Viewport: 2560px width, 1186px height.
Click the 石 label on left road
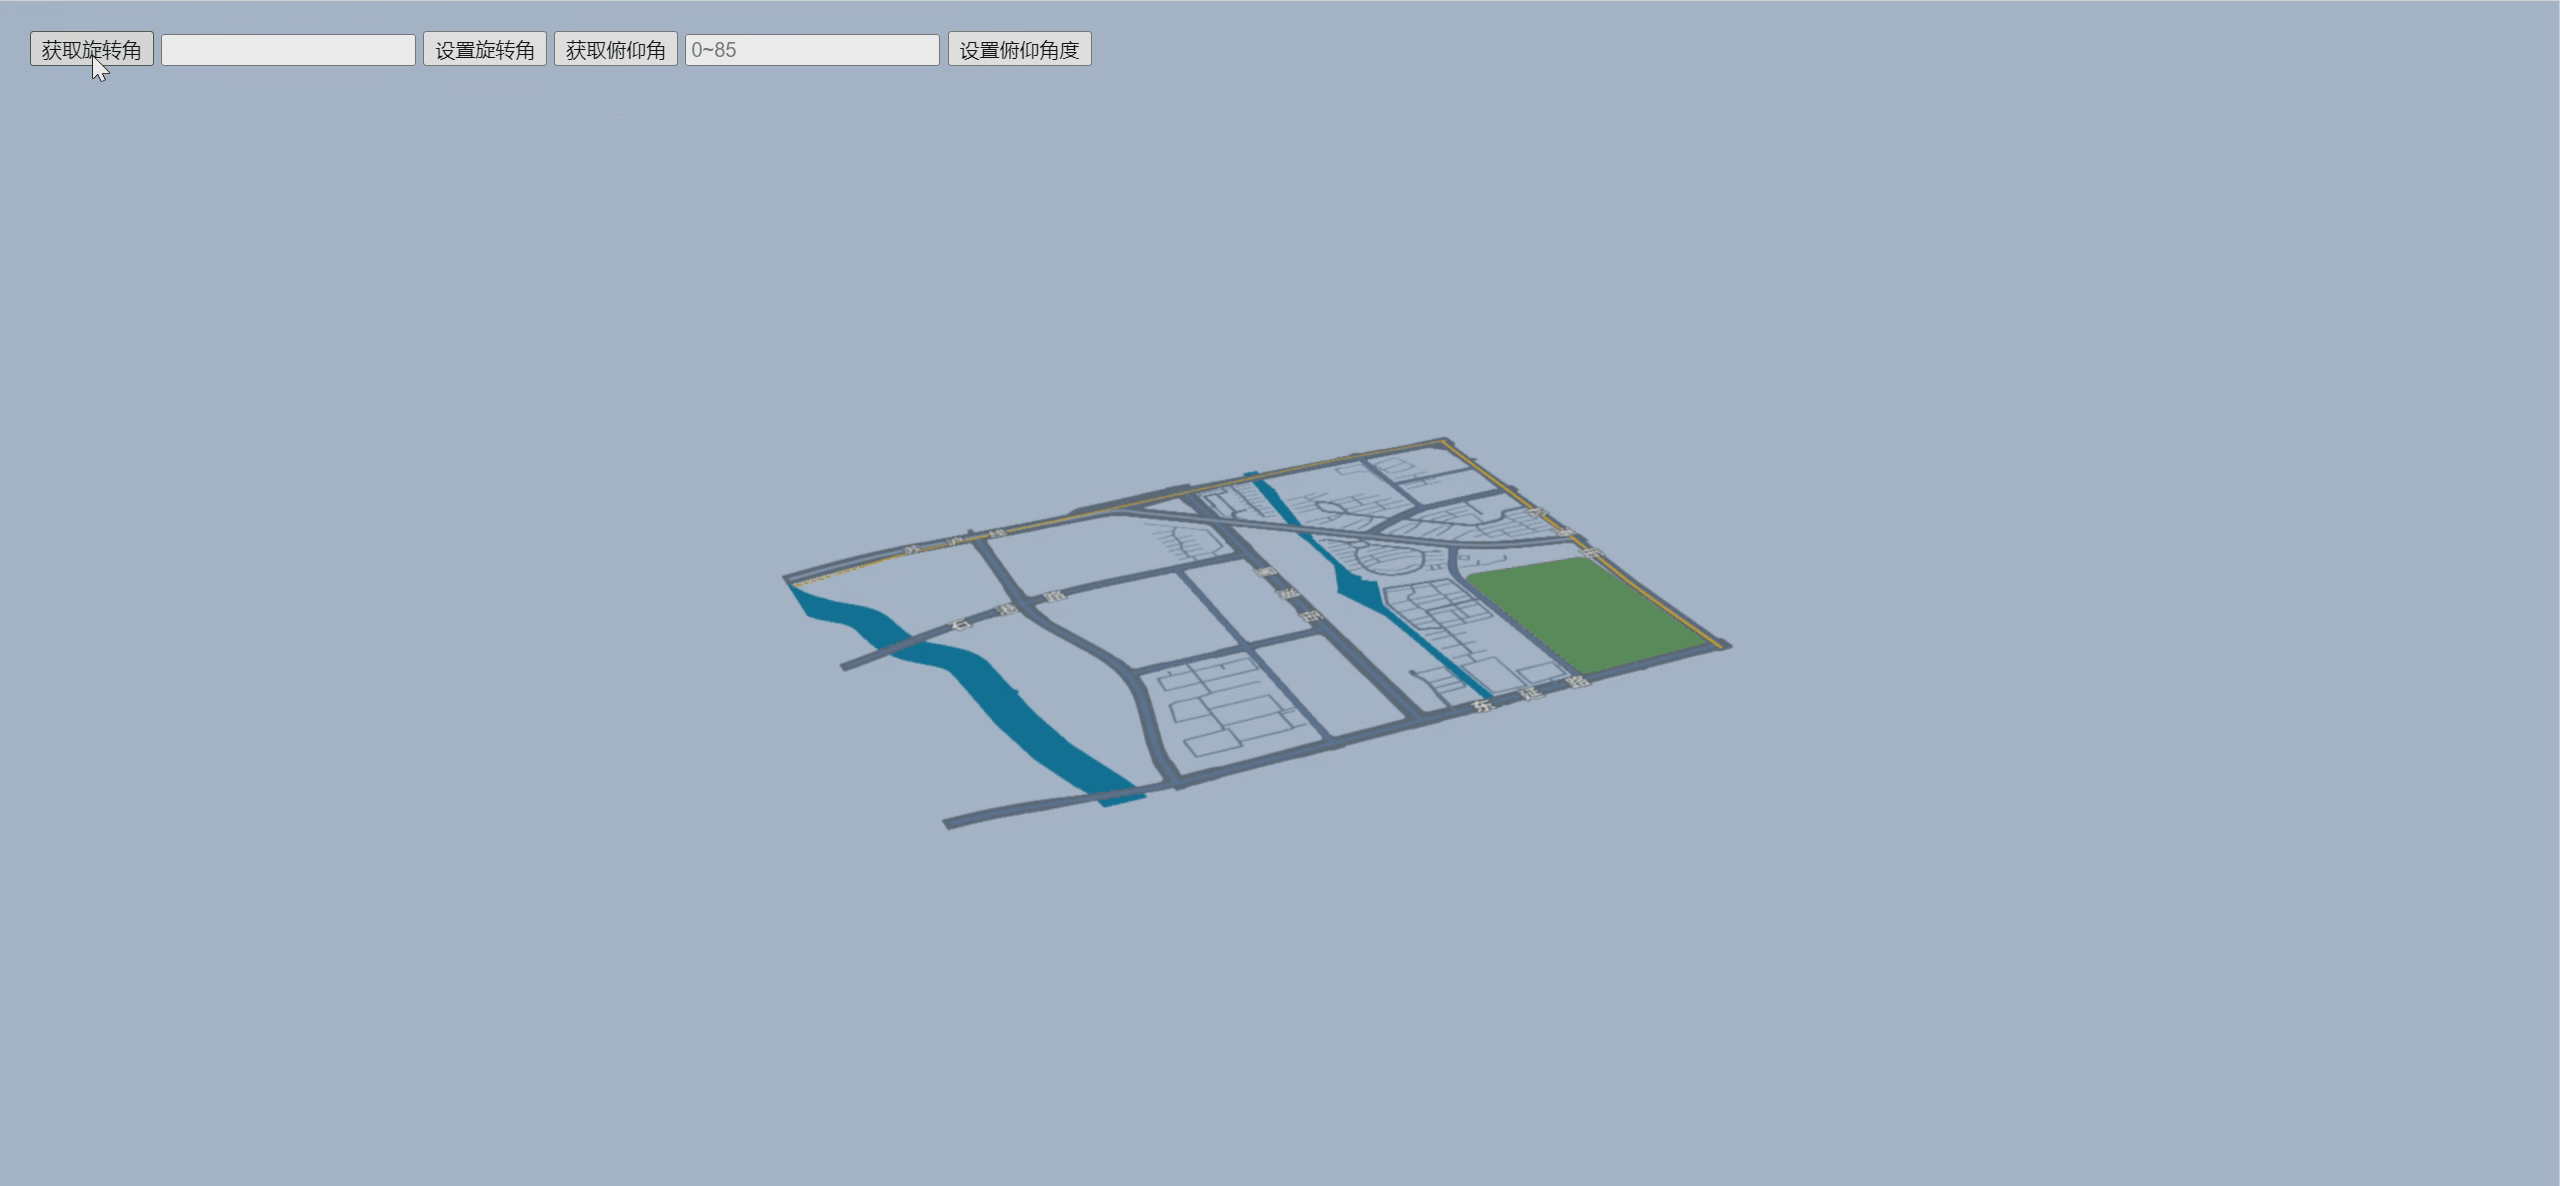961,624
